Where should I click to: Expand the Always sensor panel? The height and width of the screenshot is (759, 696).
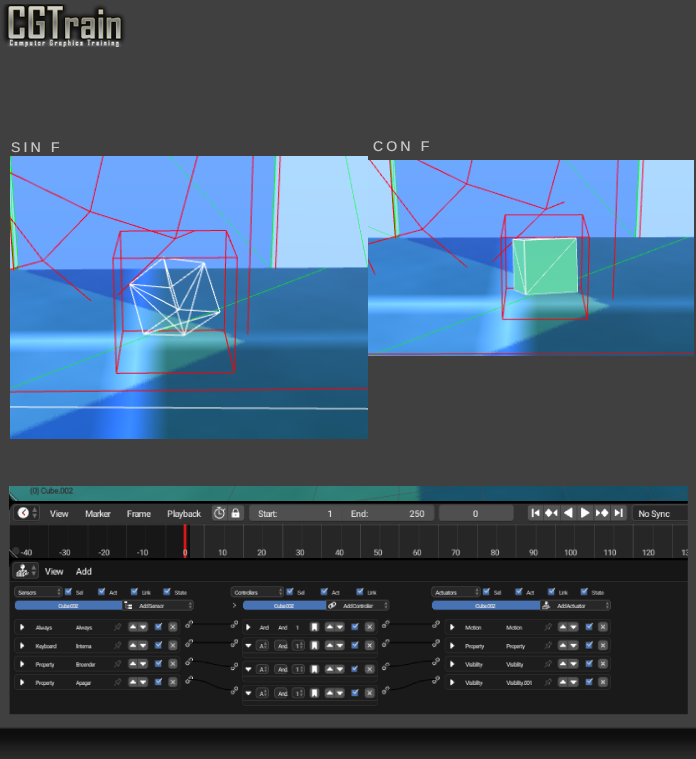[x=20, y=627]
